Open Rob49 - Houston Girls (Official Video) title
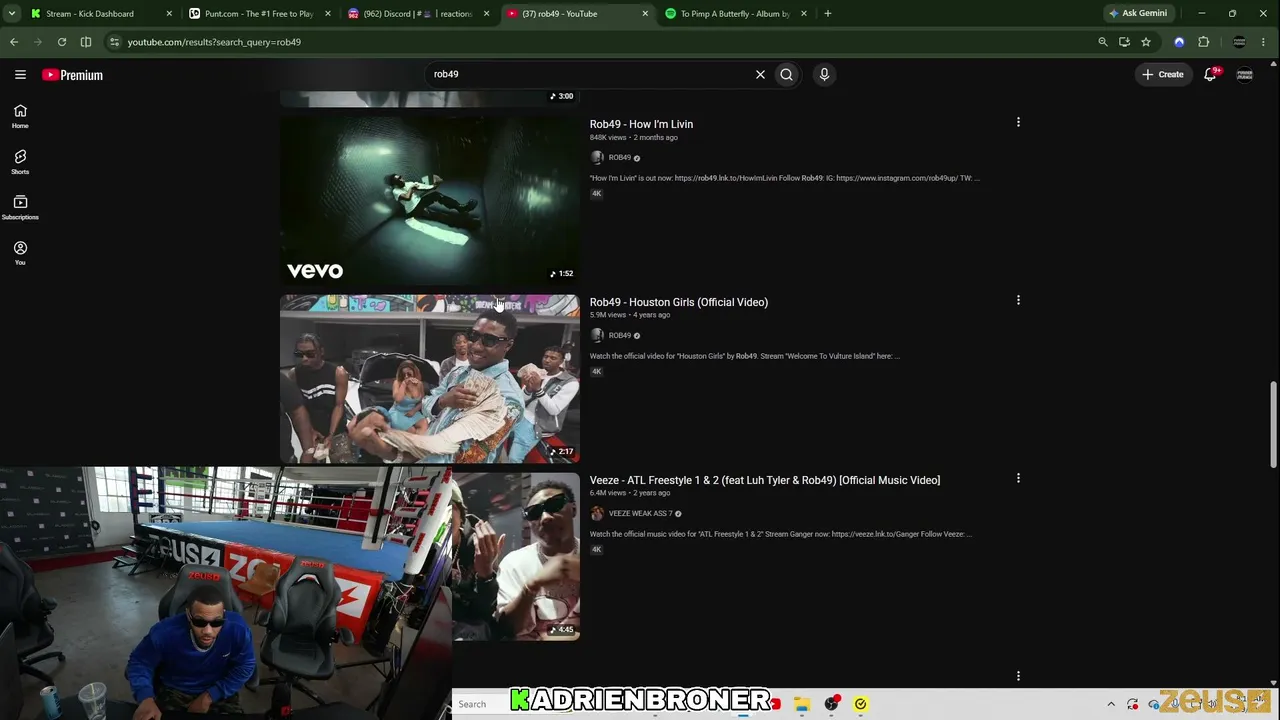 tap(678, 302)
